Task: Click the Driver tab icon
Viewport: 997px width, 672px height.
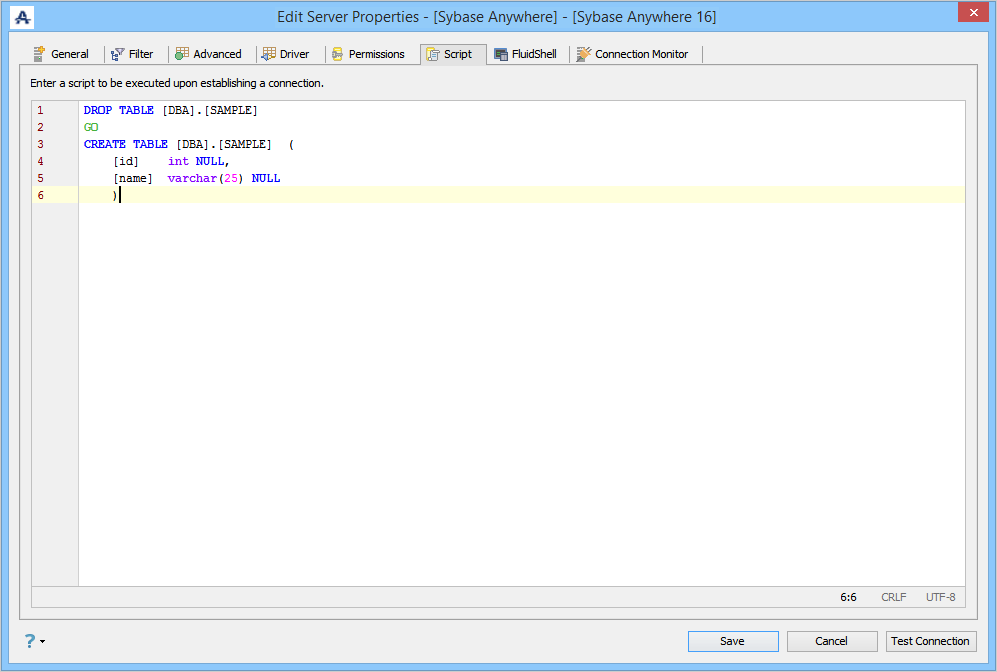Action: tap(269, 54)
